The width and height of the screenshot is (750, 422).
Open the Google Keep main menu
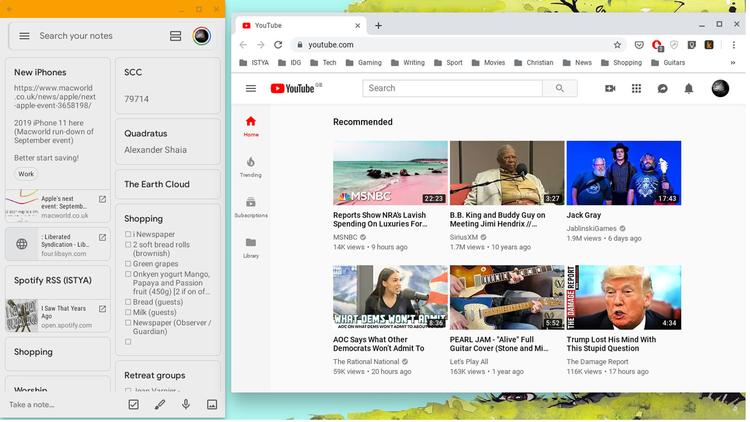[x=24, y=36]
